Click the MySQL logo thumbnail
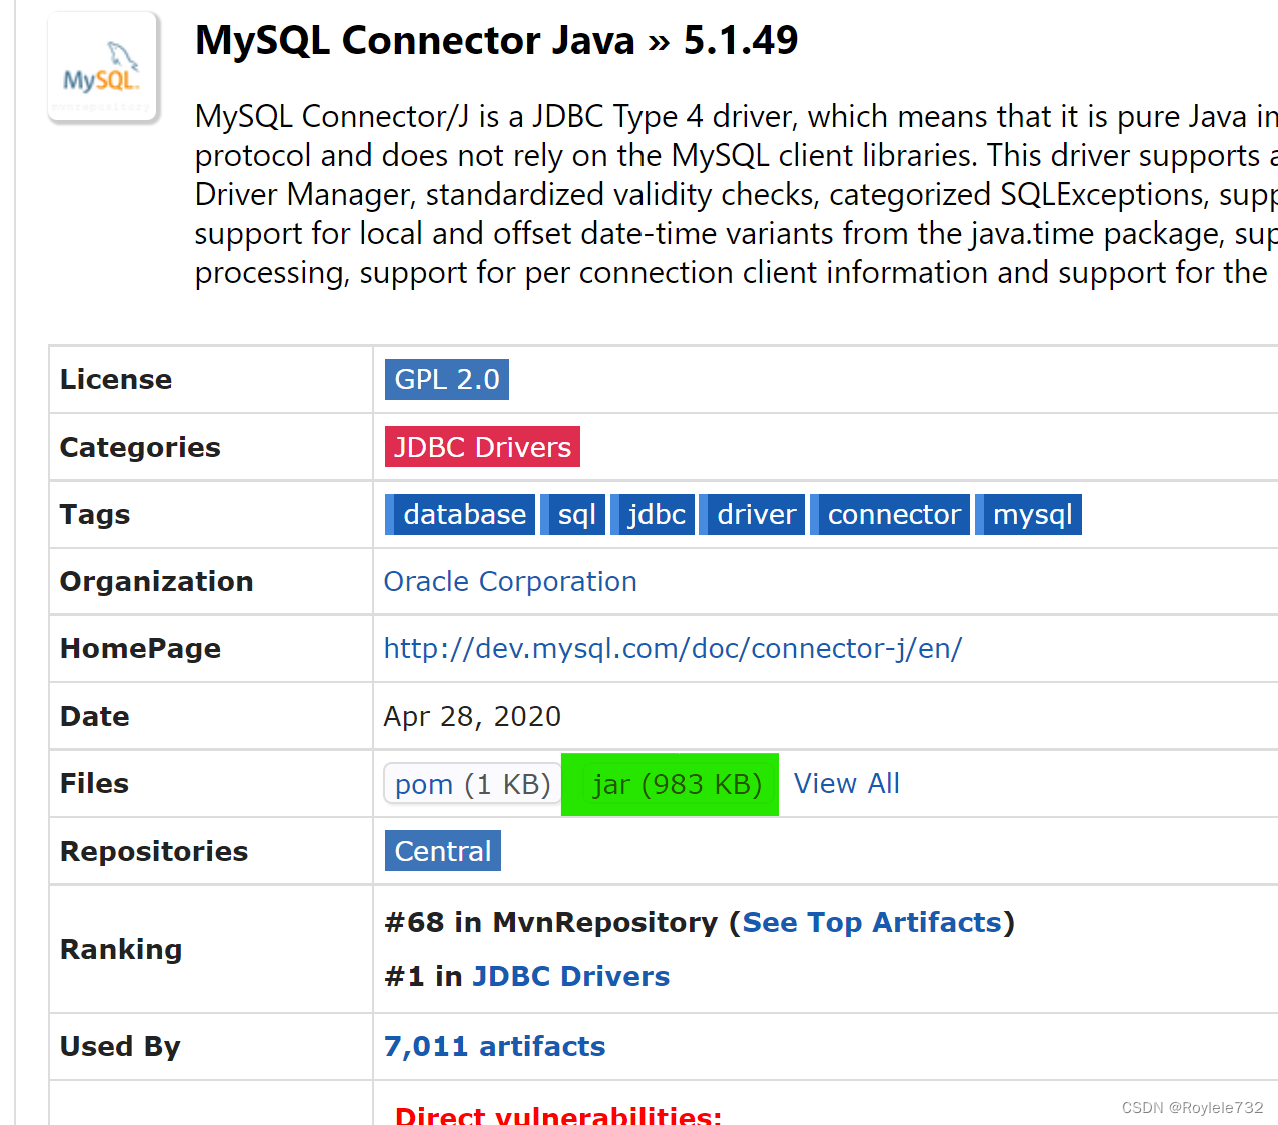Viewport: 1278px width, 1125px height. [x=103, y=68]
